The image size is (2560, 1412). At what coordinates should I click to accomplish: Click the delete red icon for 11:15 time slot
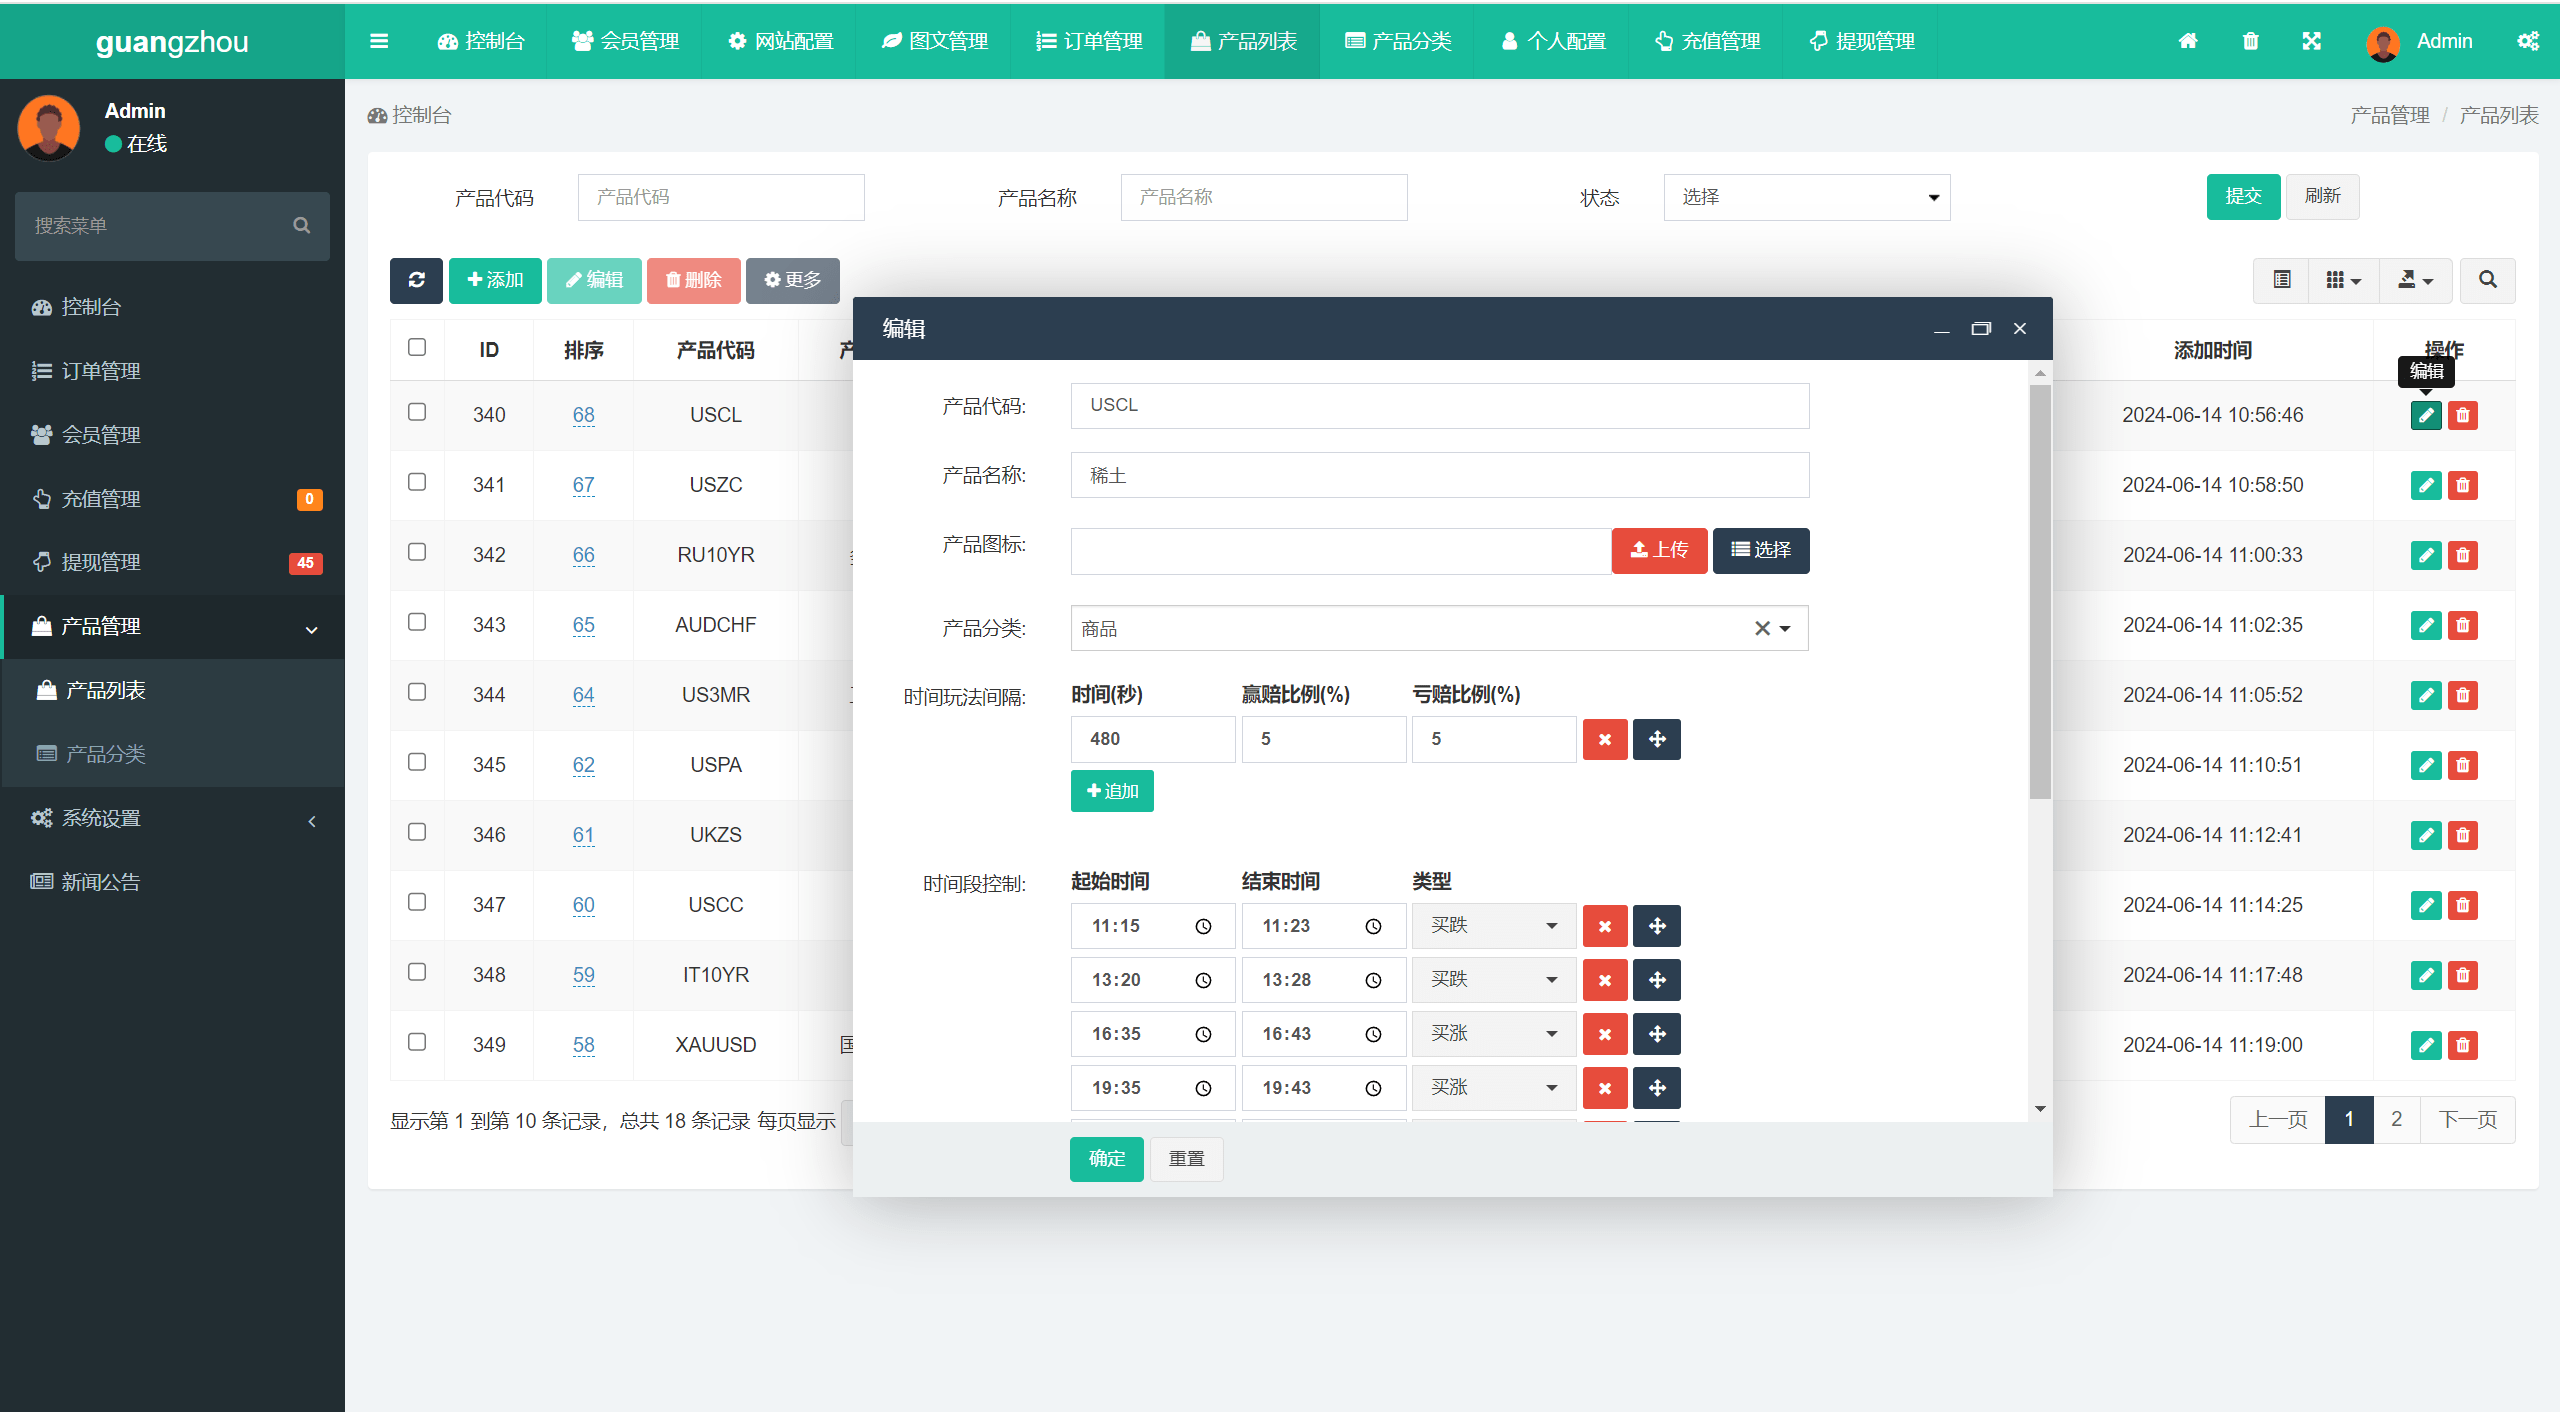1602,925
